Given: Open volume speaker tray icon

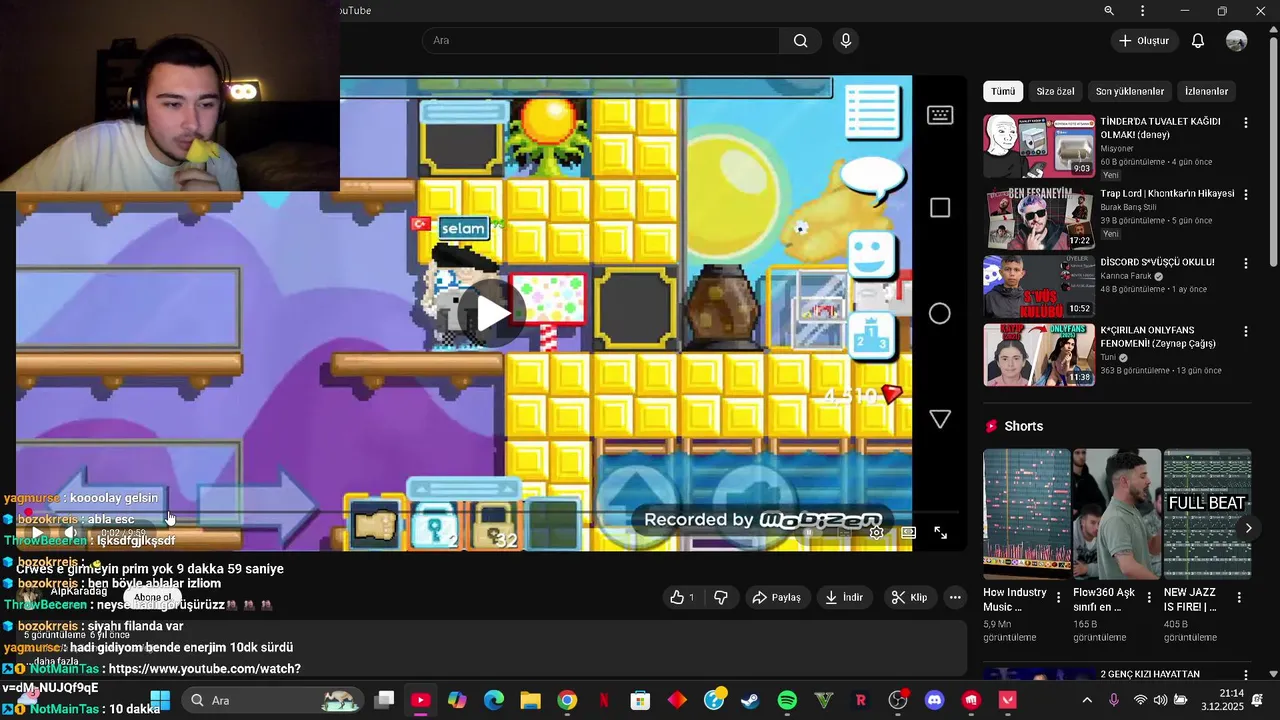Looking at the screenshot, I should point(1160,700).
